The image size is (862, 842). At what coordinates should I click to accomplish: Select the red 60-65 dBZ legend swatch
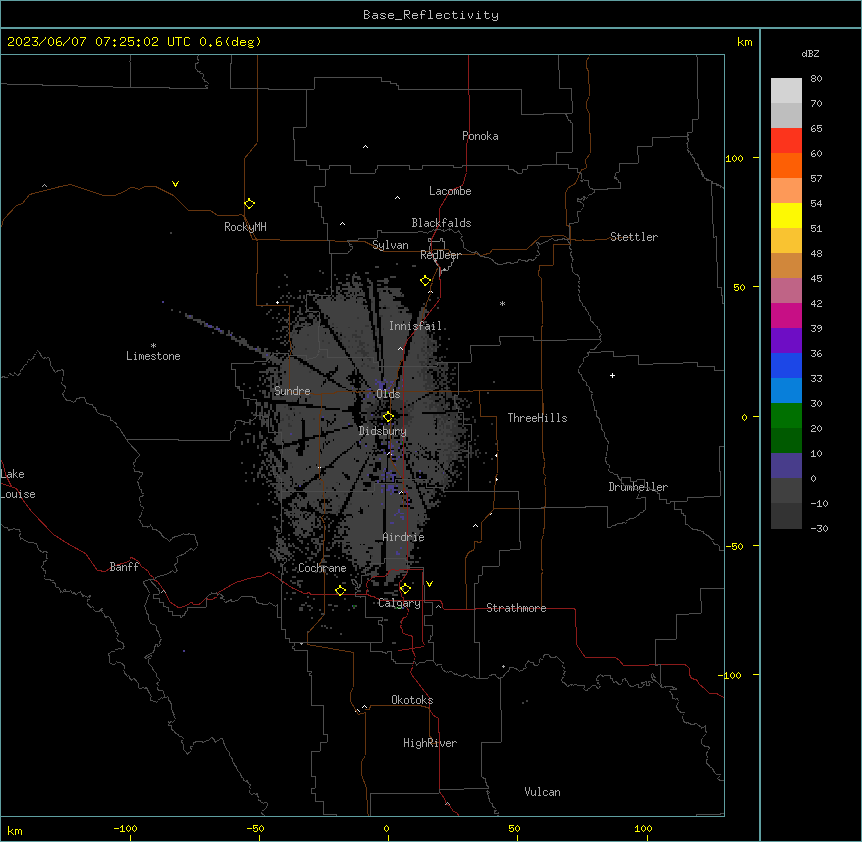tap(786, 141)
